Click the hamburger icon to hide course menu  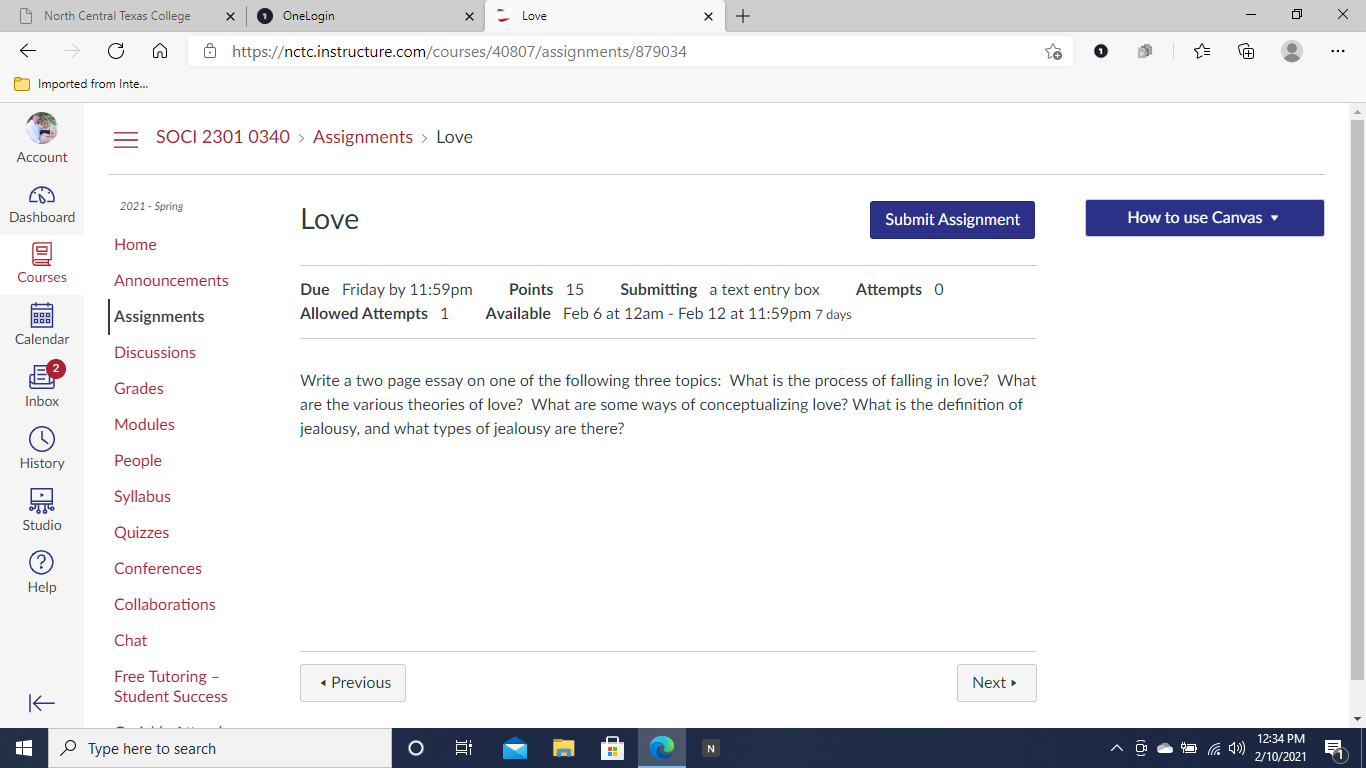[126, 139]
